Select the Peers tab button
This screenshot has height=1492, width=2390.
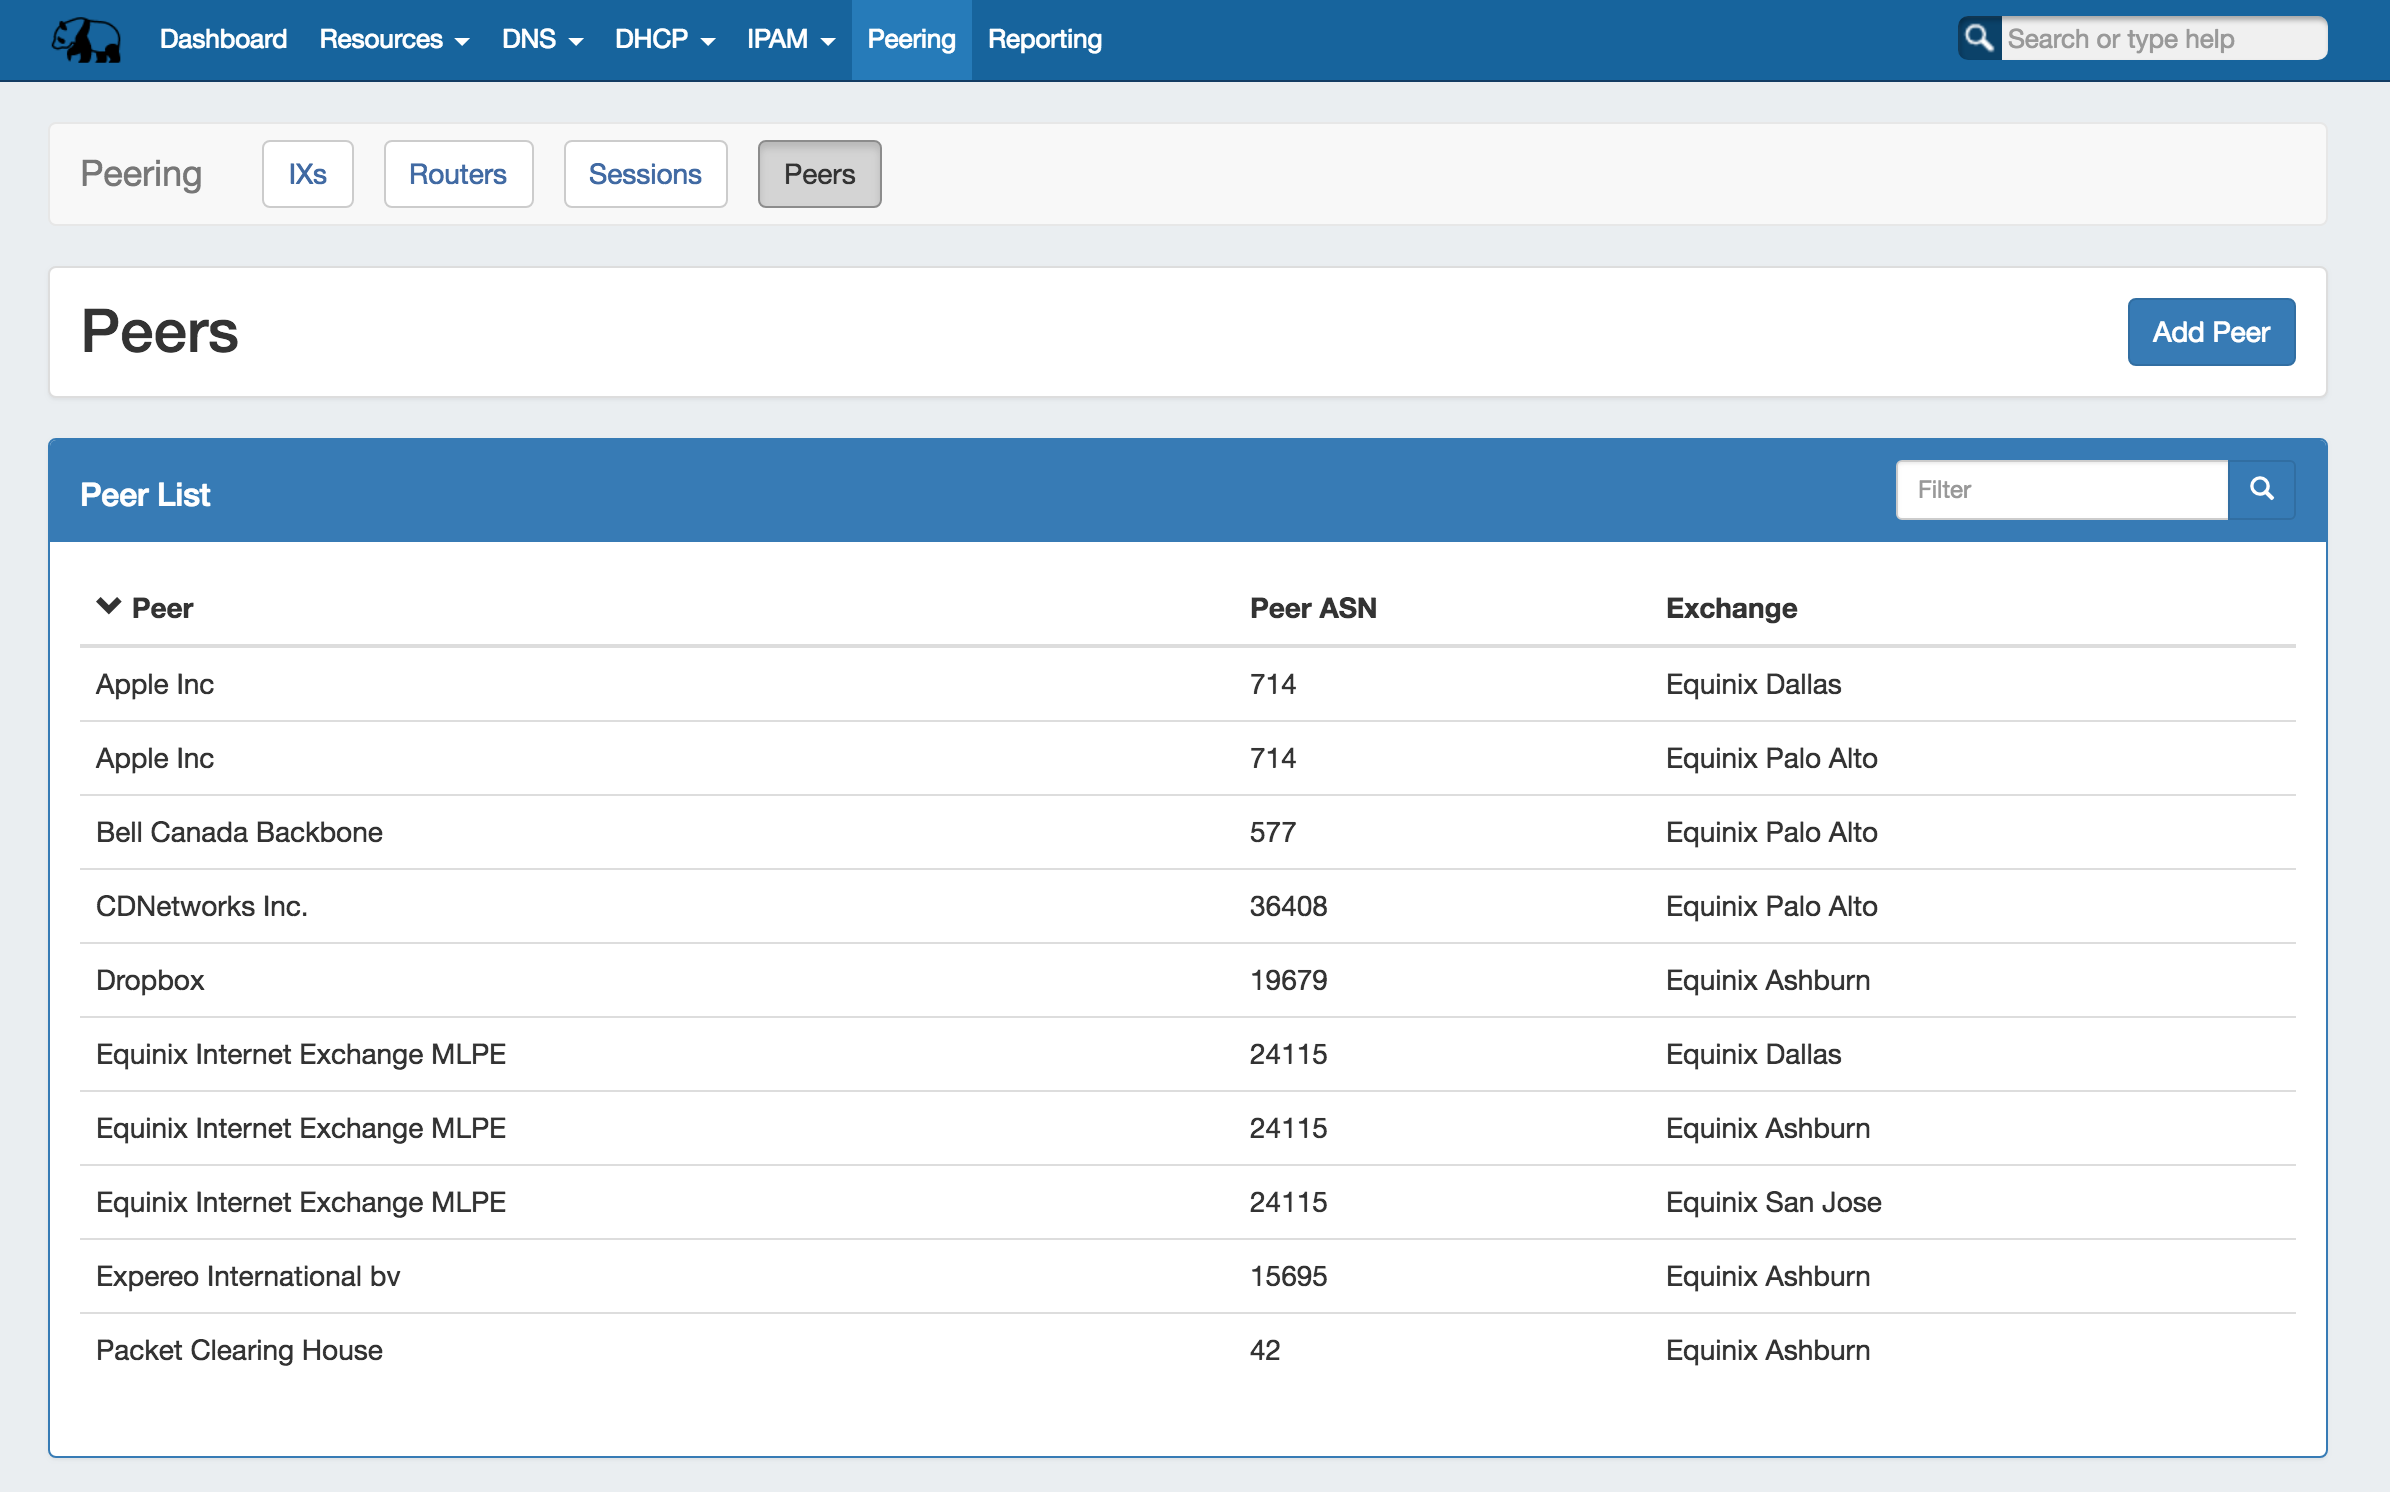pos(819,174)
